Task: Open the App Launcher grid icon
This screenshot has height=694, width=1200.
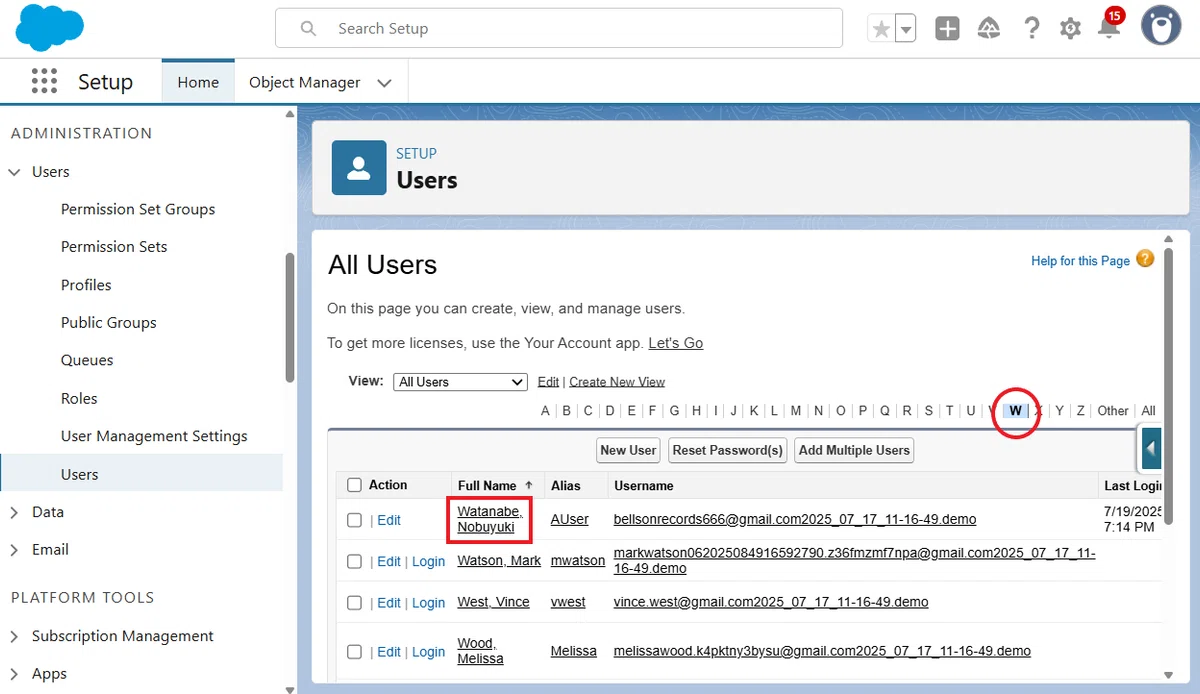Action: (44, 81)
